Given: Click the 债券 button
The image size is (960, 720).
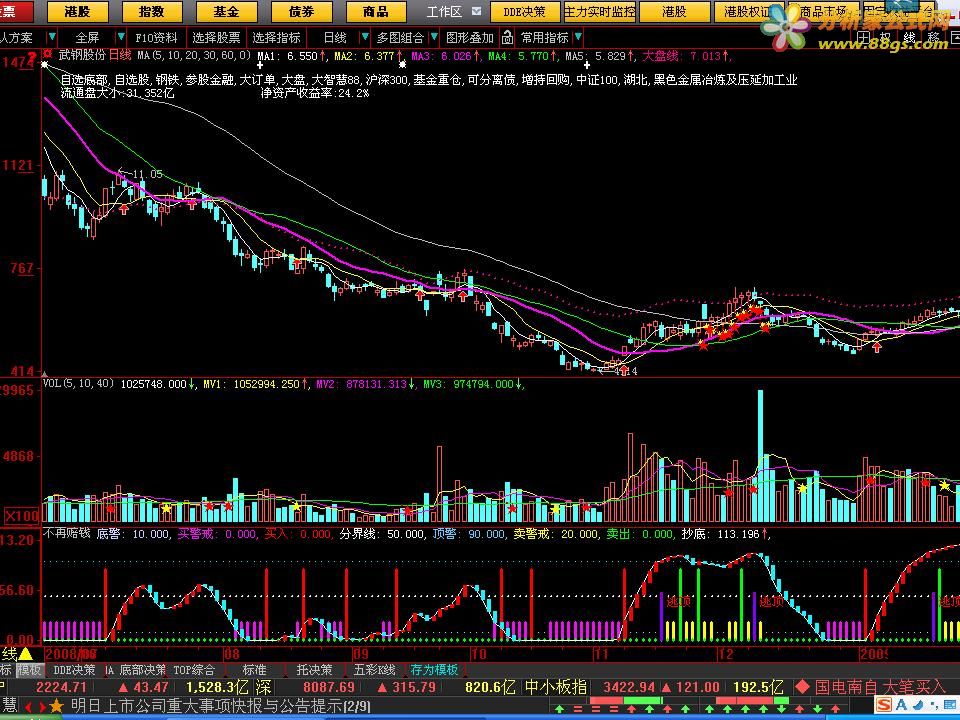Looking at the screenshot, I should coord(301,12).
